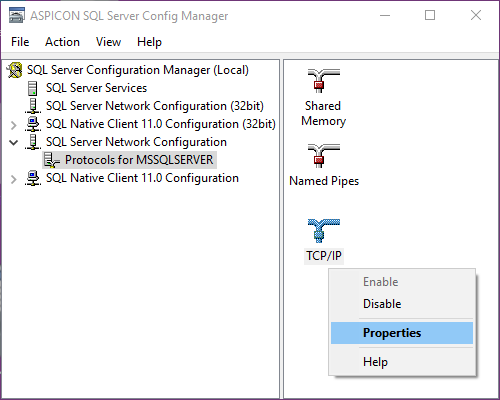The width and height of the screenshot is (500, 400).
Task: Expand the SQL Native Client 11.0 Configuration node
Action: 13,179
